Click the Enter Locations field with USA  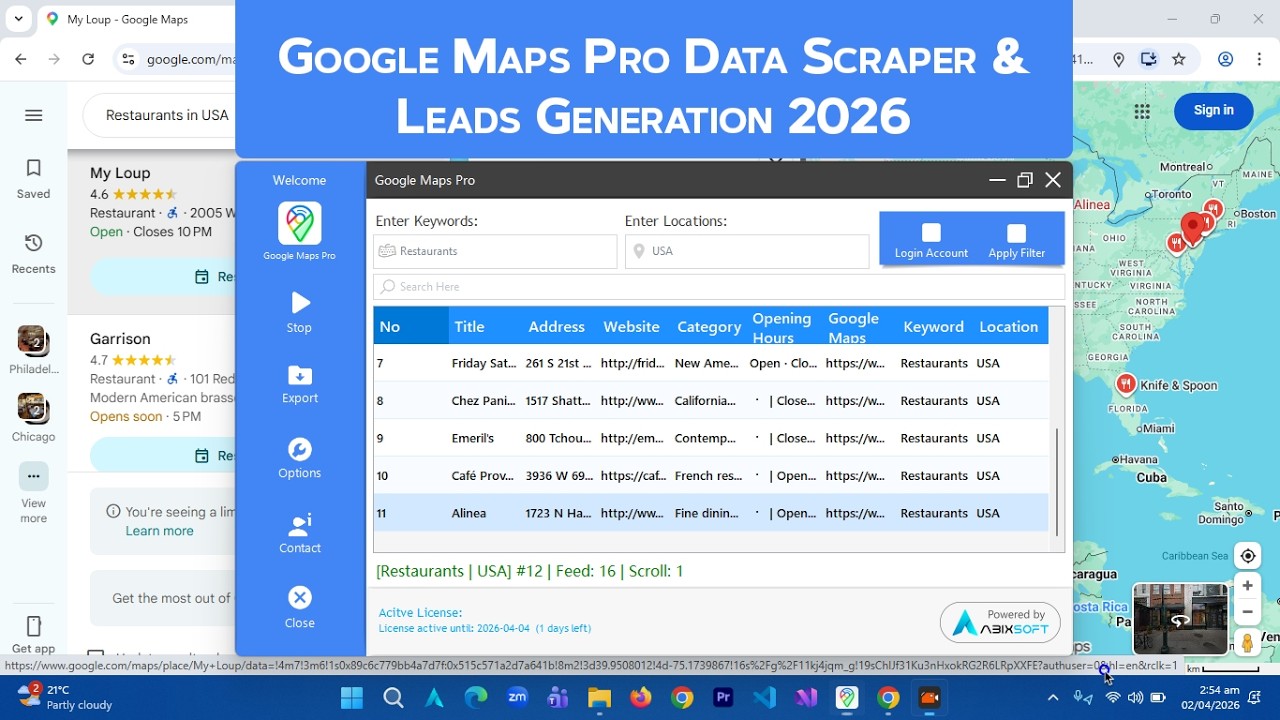747,251
